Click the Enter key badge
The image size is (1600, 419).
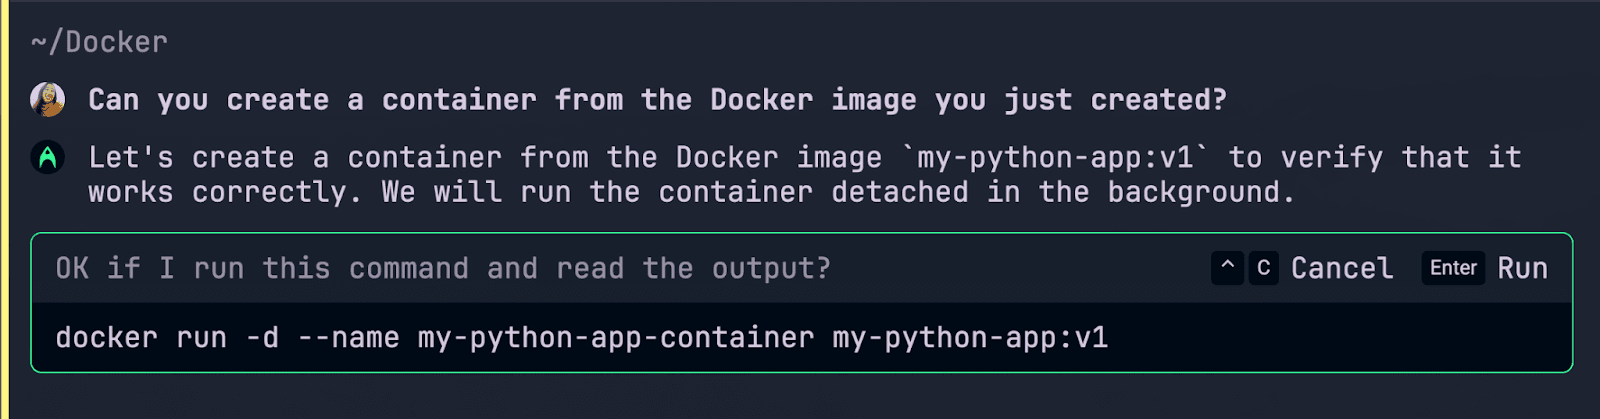1453,268
